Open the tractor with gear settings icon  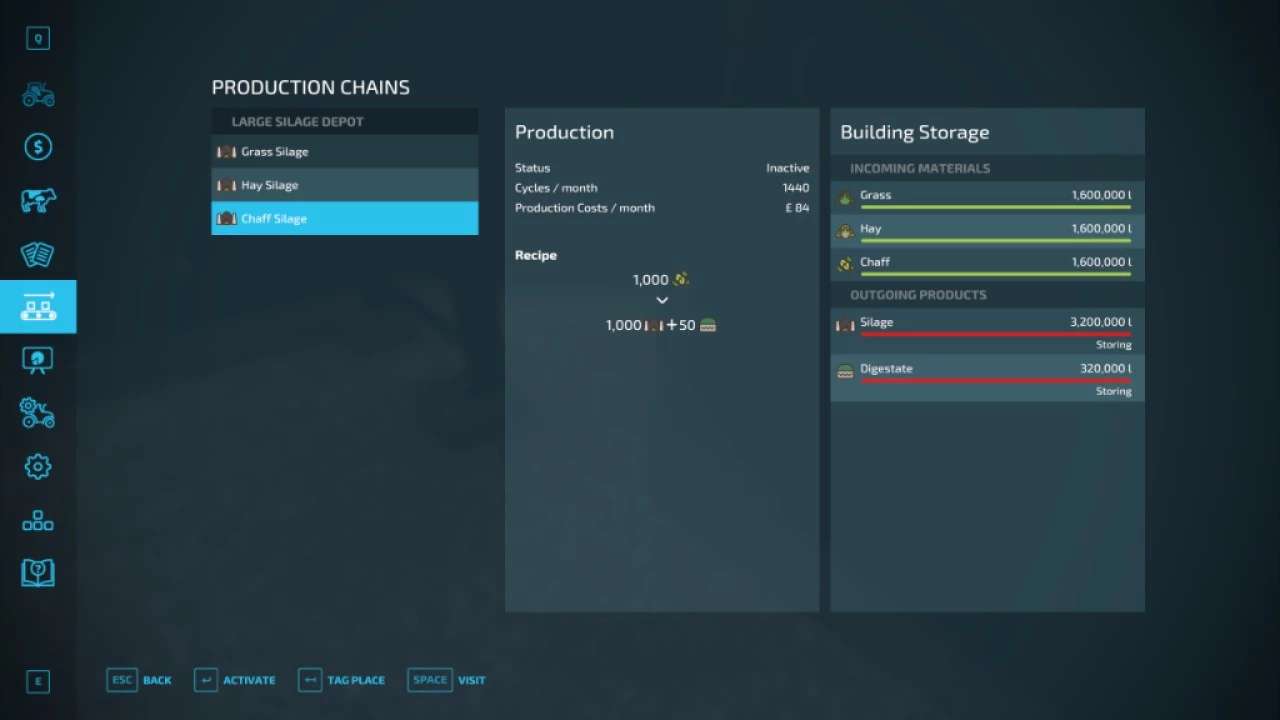tap(38, 413)
